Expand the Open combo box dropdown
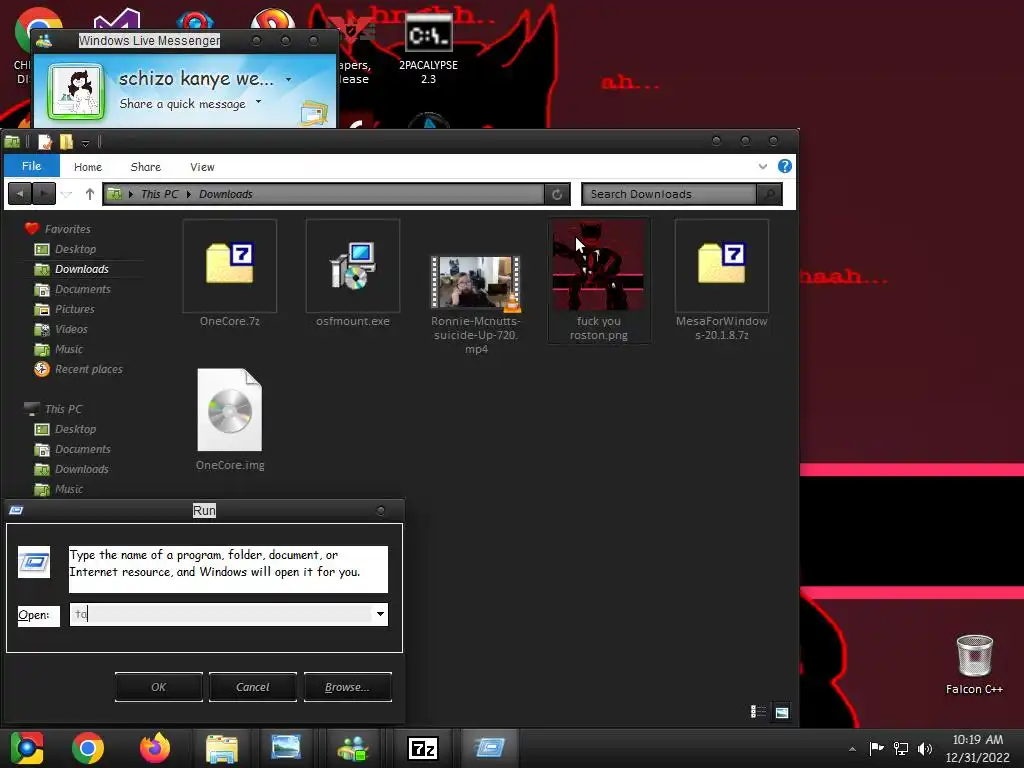 pyautogui.click(x=380, y=614)
